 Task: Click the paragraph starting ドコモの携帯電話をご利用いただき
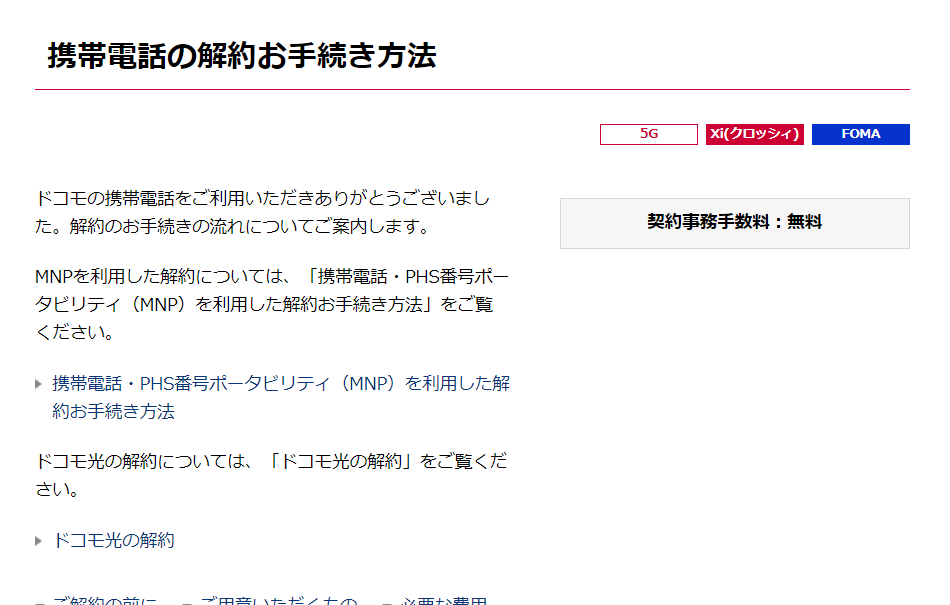[x=262, y=212]
